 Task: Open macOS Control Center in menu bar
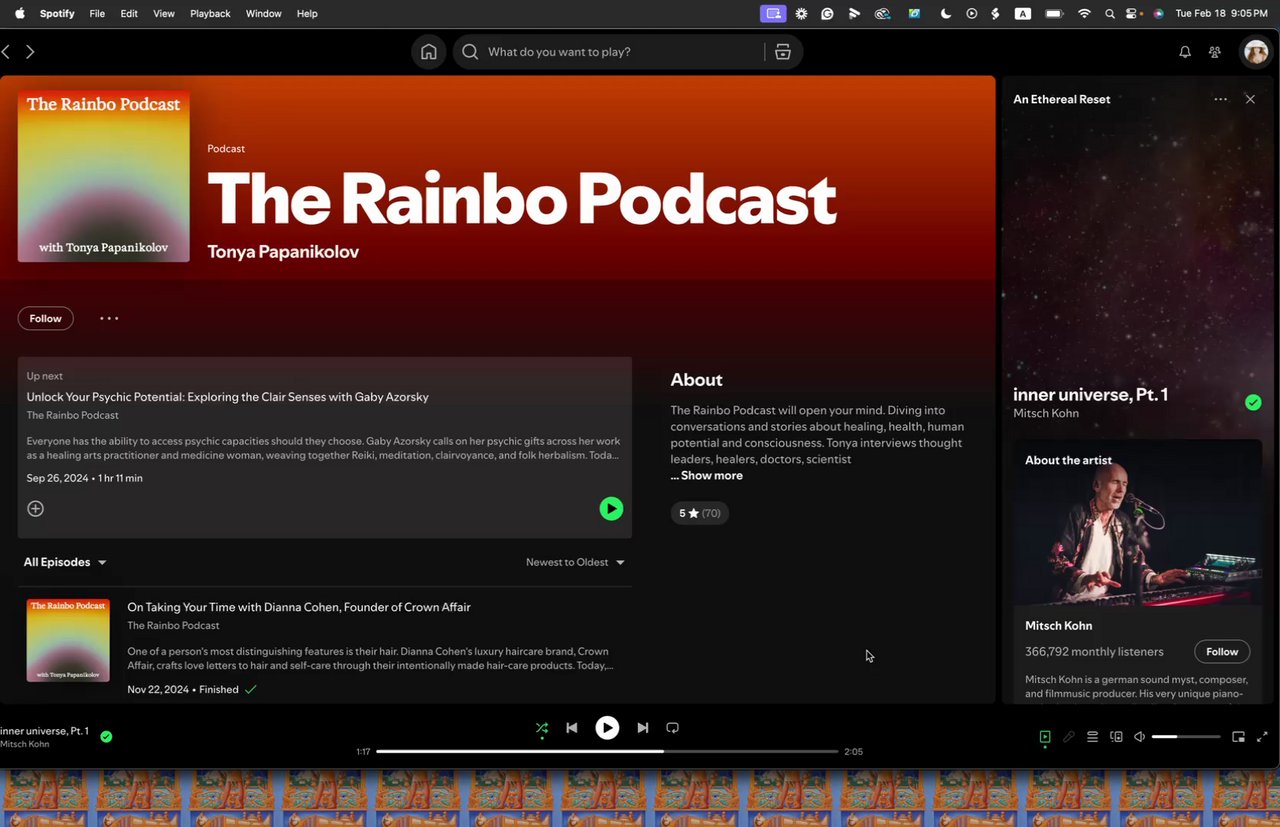pyautogui.click(x=1132, y=14)
